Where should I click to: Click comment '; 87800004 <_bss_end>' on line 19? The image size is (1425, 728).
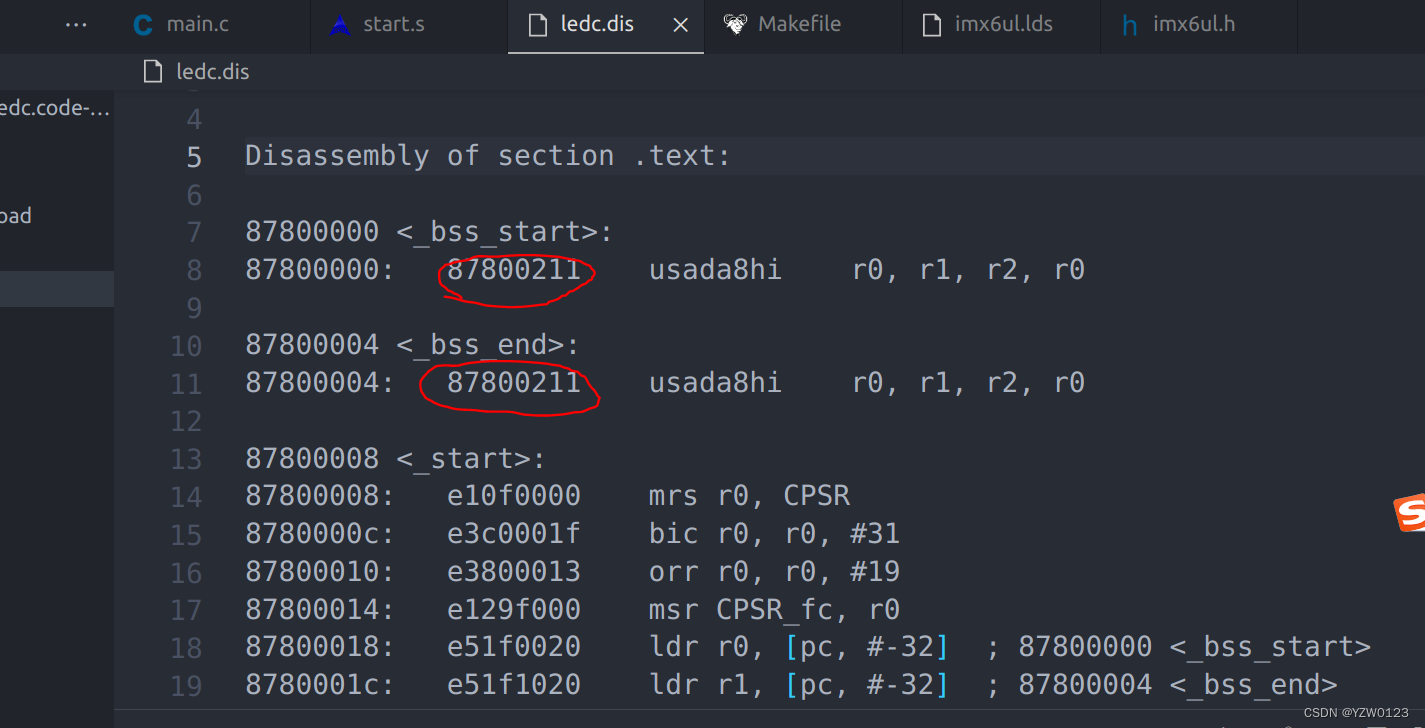[1161, 685]
